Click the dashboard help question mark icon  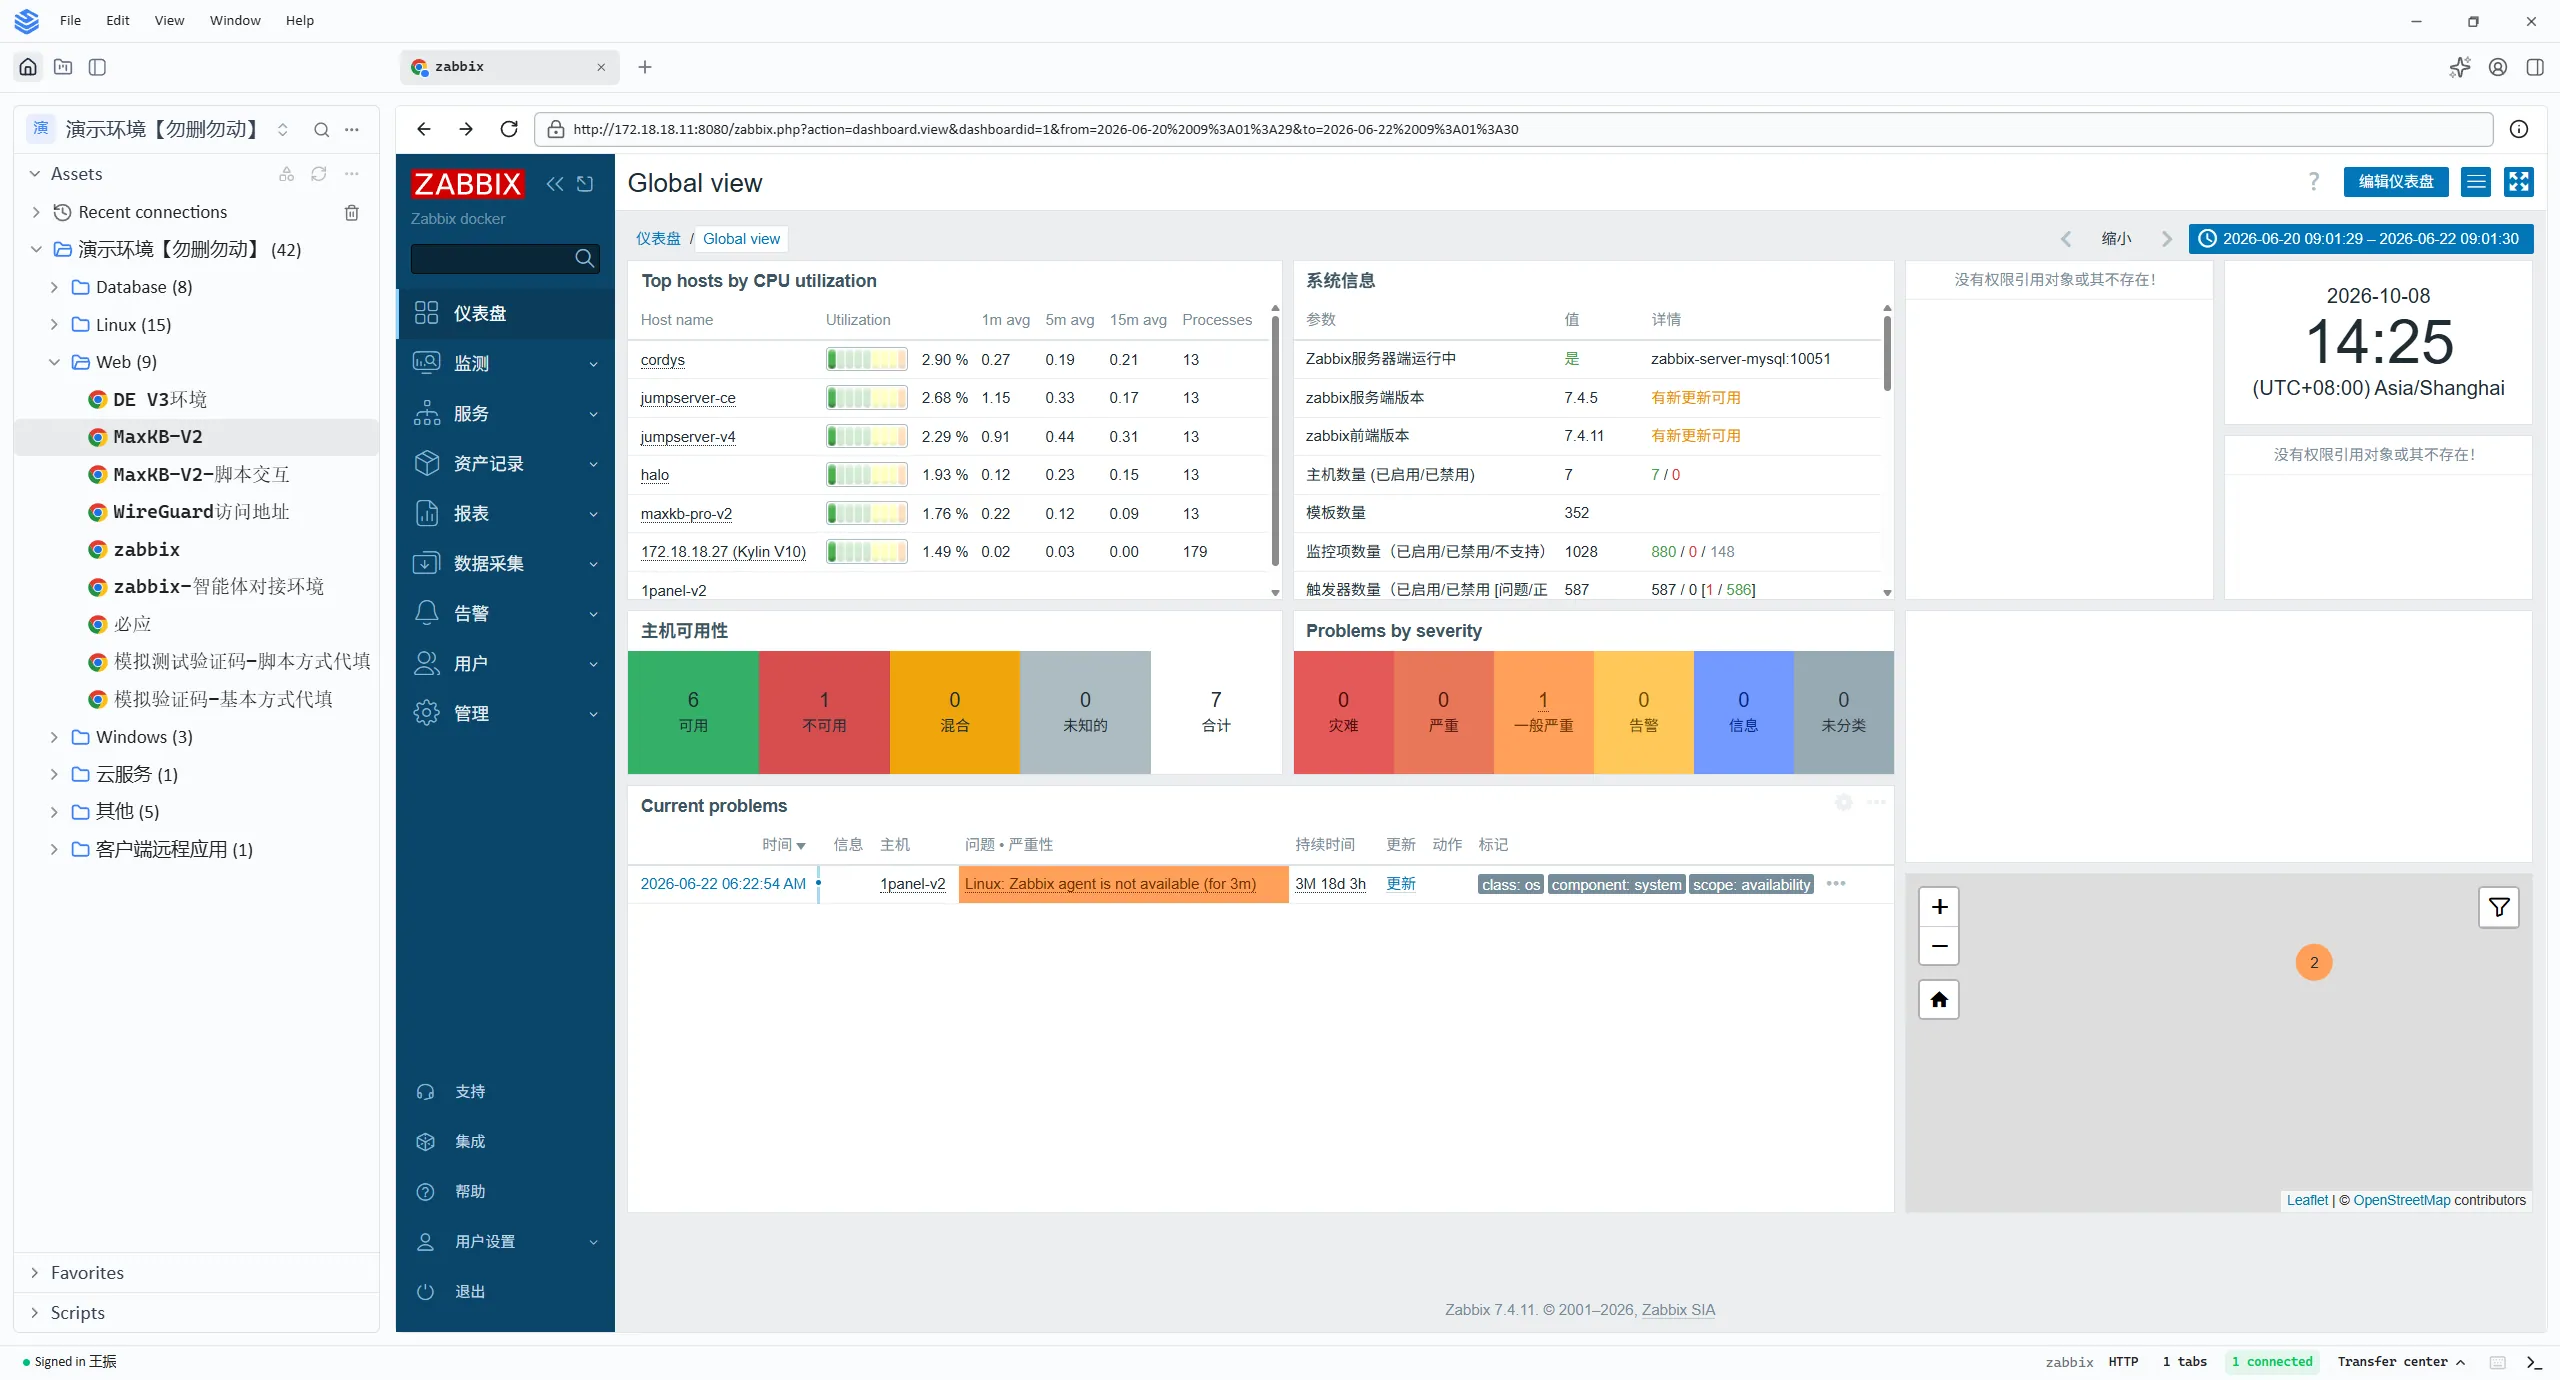[2313, 182]
